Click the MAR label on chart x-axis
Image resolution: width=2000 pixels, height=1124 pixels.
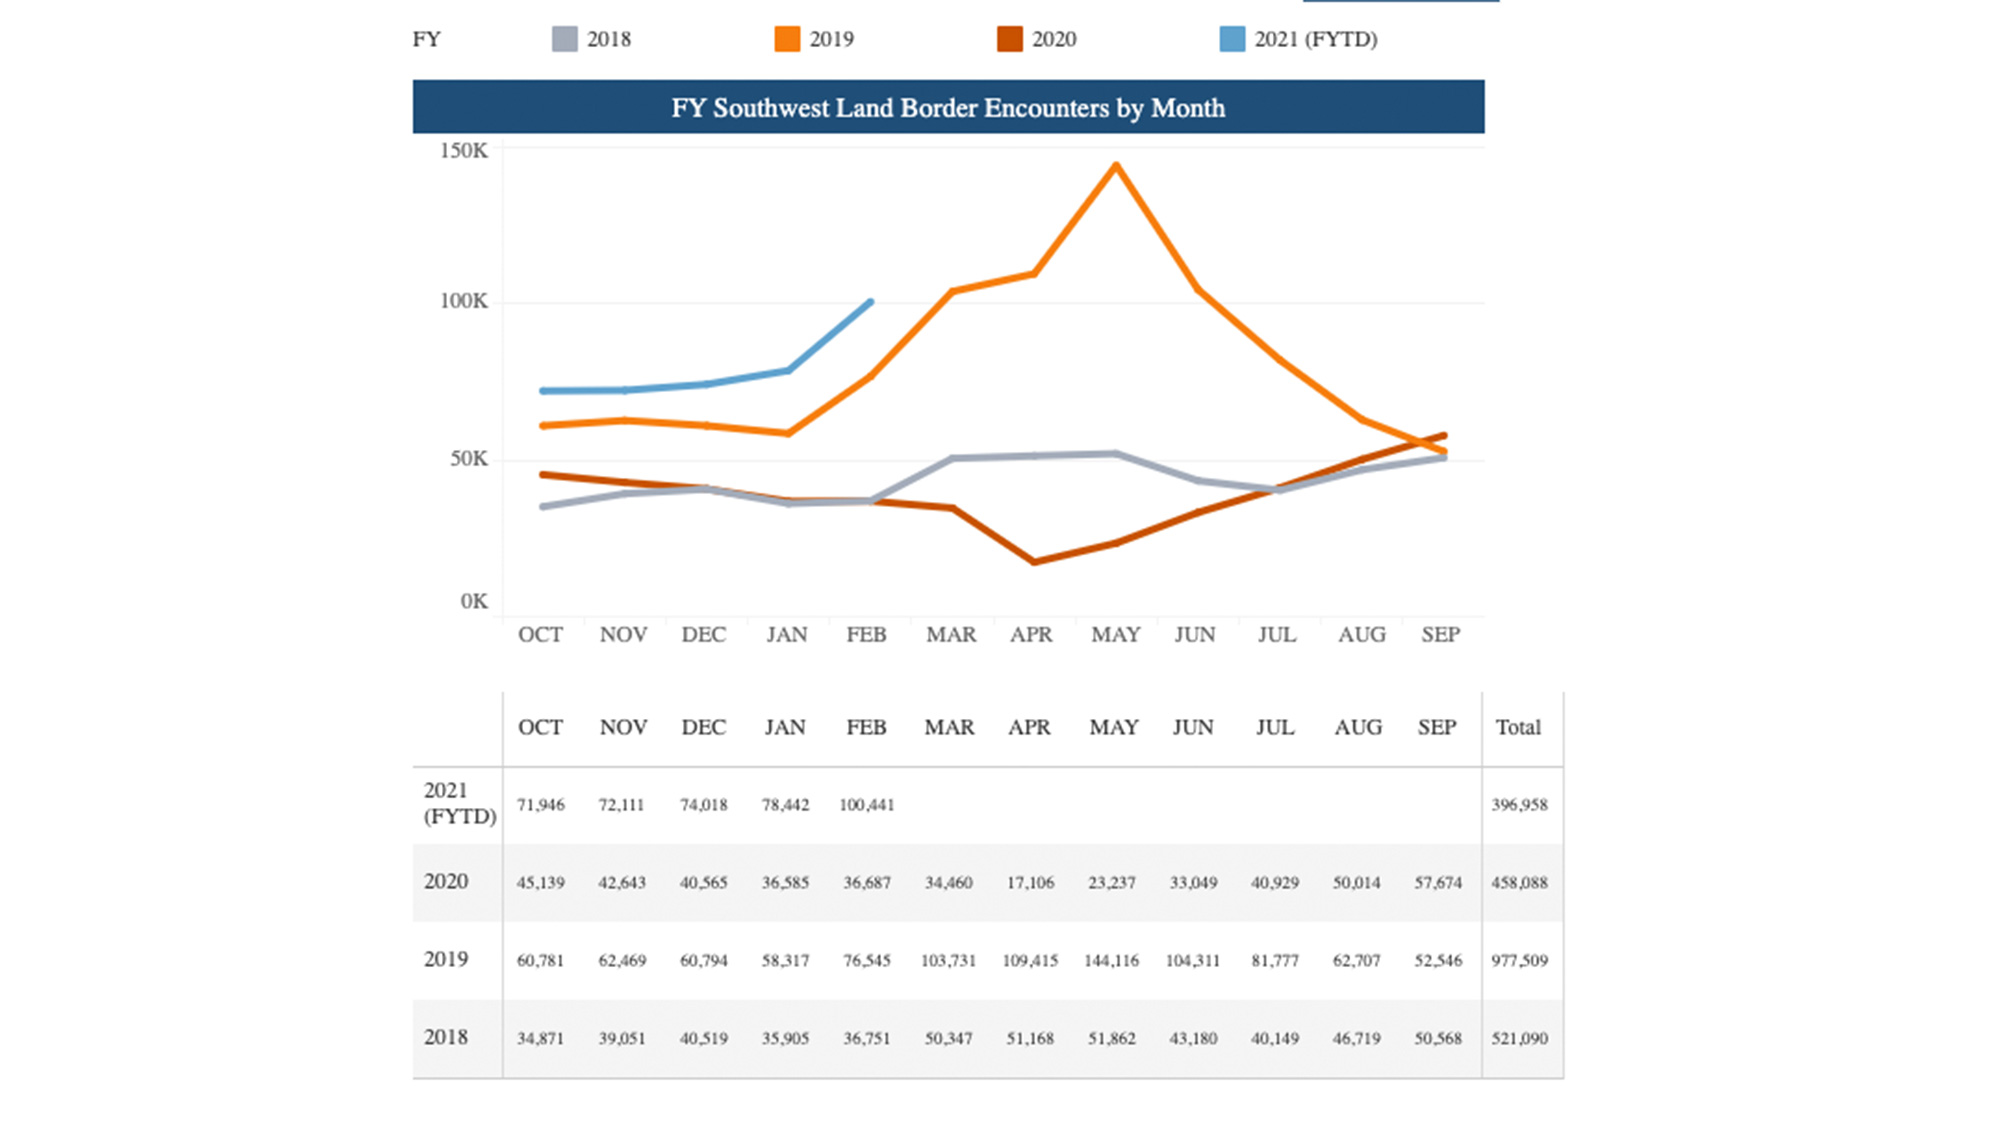(950, 635)
